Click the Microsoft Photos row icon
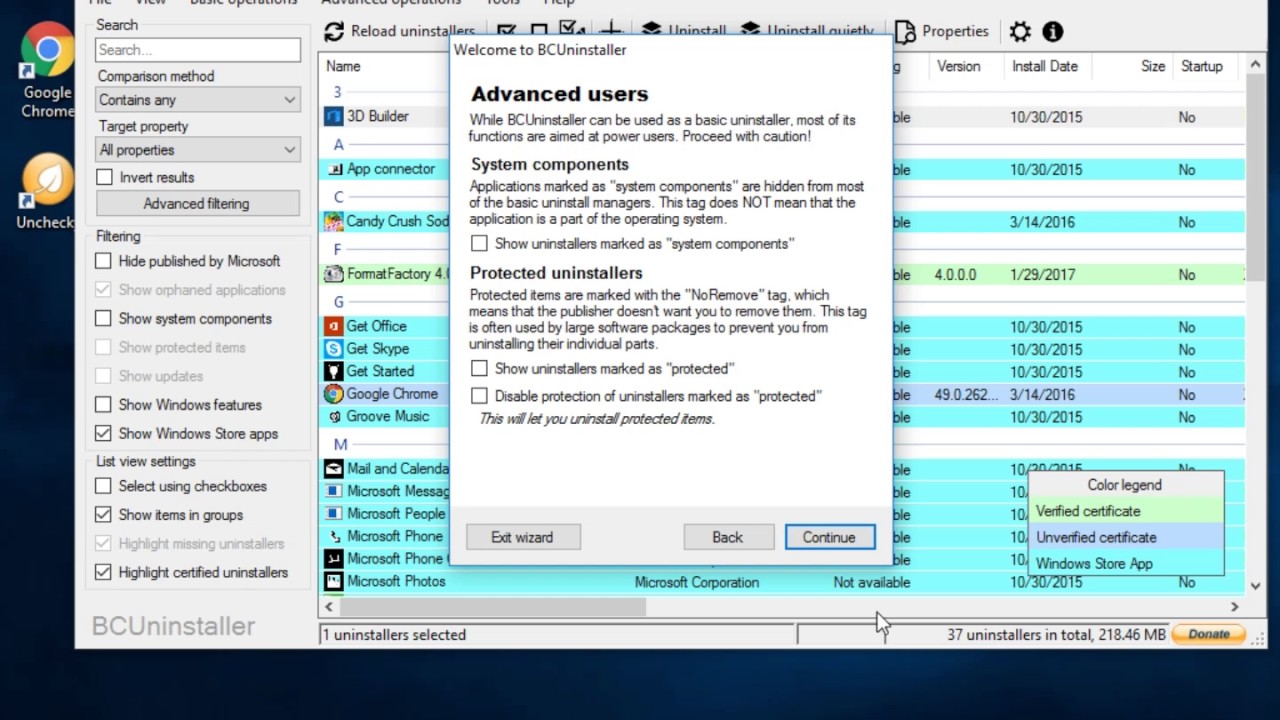The width and height of the screenshot is (1280, 720). pyautogui.click(x=334, y=581)
